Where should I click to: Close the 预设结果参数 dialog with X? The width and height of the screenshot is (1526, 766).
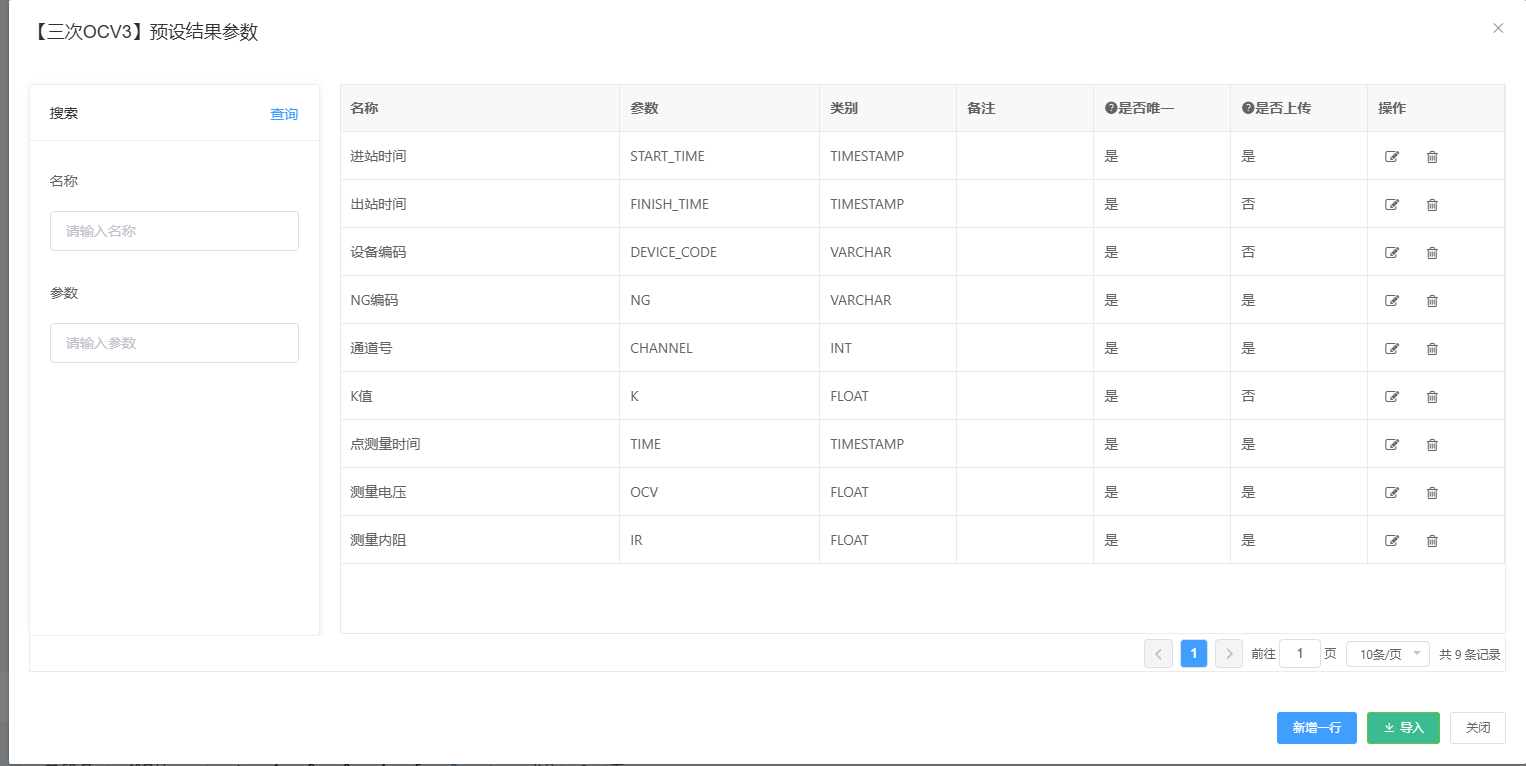coord(1498,28)
